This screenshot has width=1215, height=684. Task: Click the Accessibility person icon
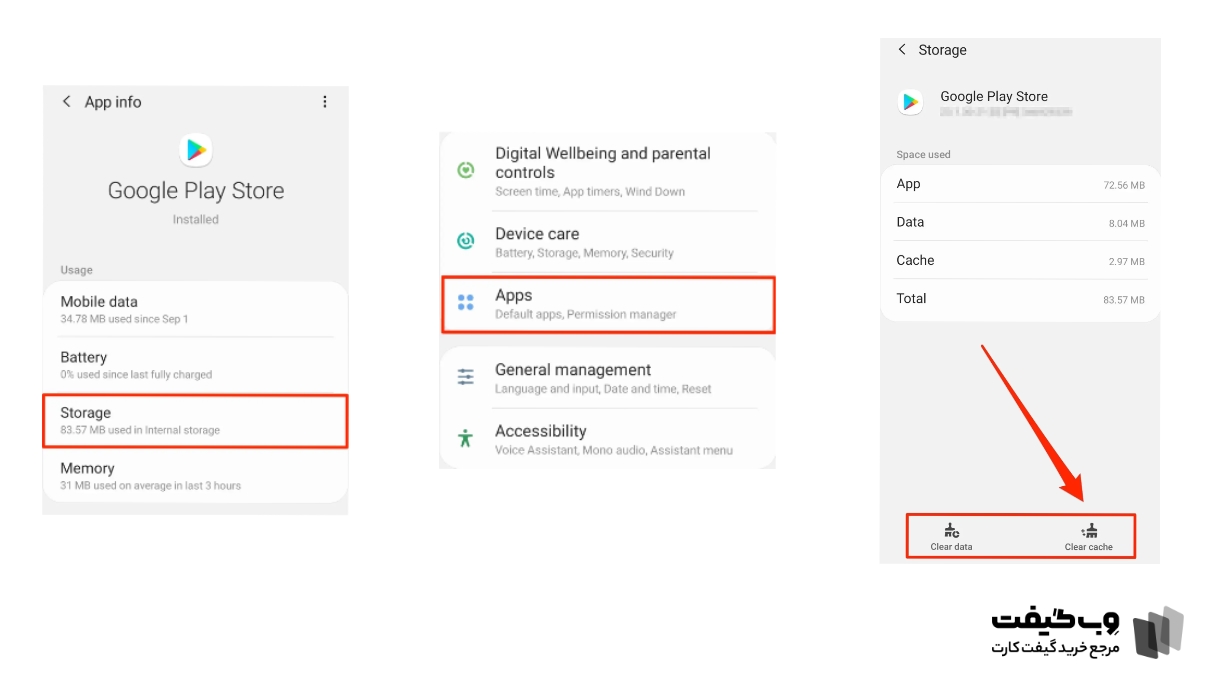465,438
